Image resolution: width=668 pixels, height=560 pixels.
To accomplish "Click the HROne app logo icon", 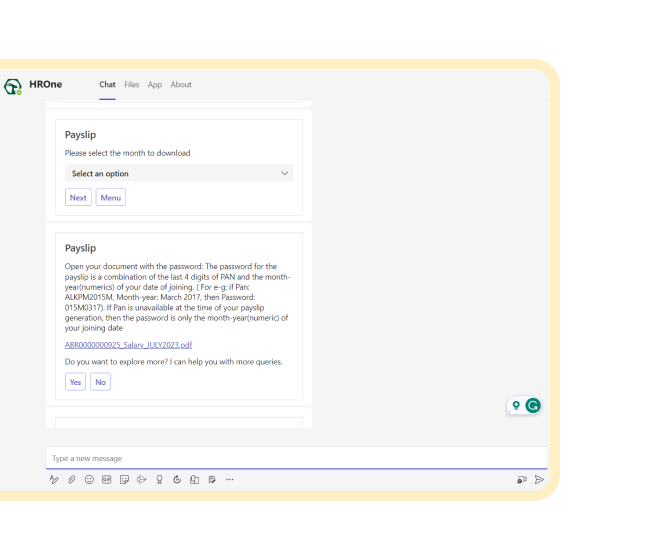I will click(12, 86).
